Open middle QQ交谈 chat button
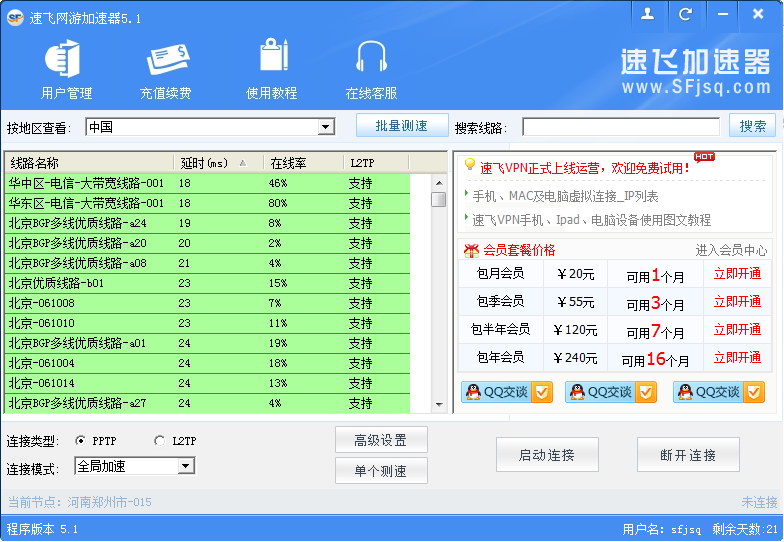Screen dimensions: 784x542 (x=610, y=392)
